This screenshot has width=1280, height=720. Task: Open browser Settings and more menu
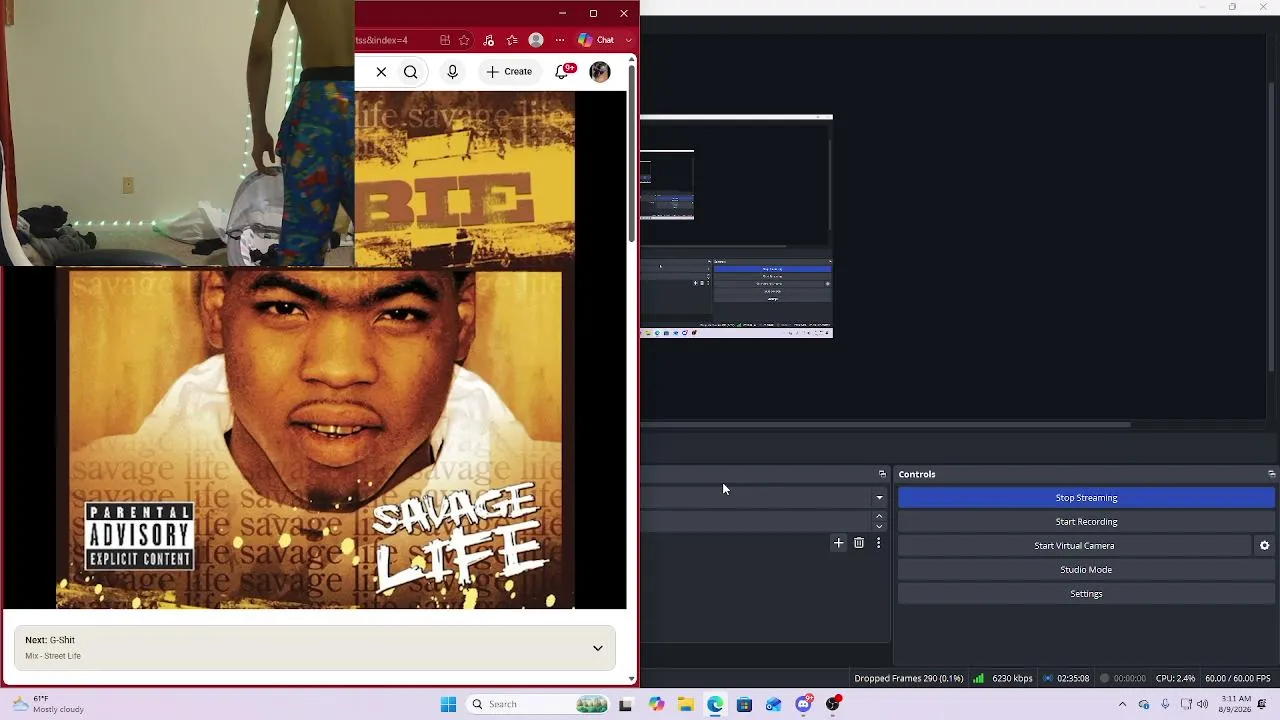[x=560, y=40]
